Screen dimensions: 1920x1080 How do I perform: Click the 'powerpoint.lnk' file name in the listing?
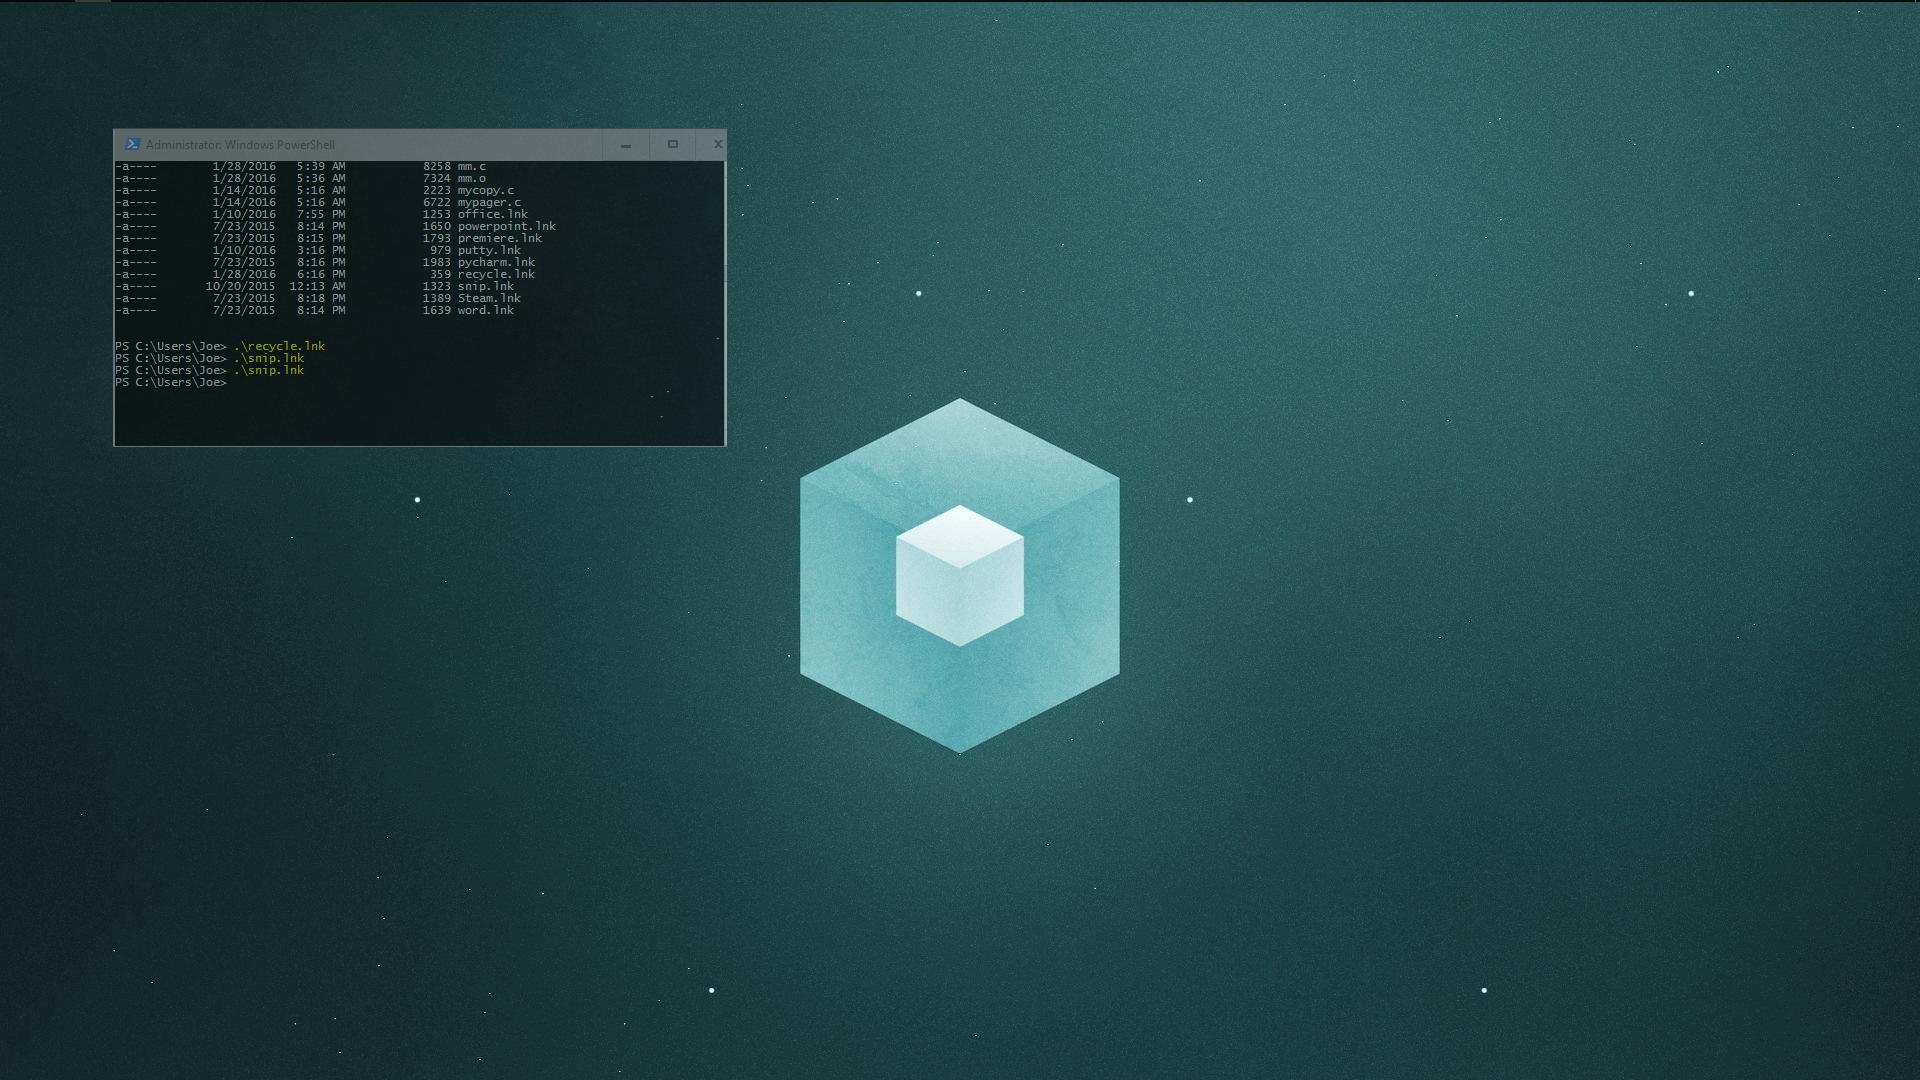(506, 227)
